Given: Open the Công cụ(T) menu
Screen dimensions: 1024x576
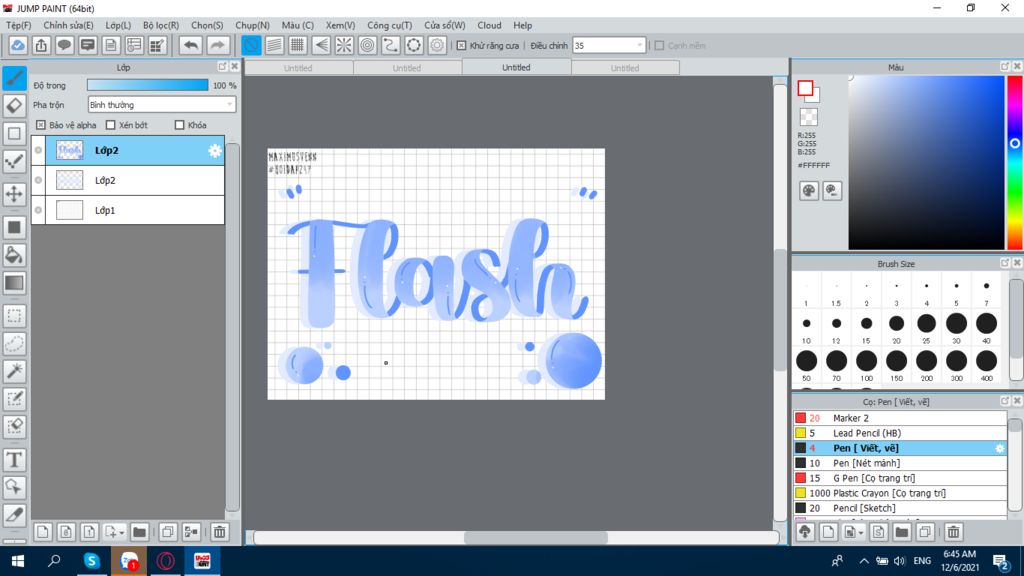Looking at the screenshot, I should click(389, 25).
